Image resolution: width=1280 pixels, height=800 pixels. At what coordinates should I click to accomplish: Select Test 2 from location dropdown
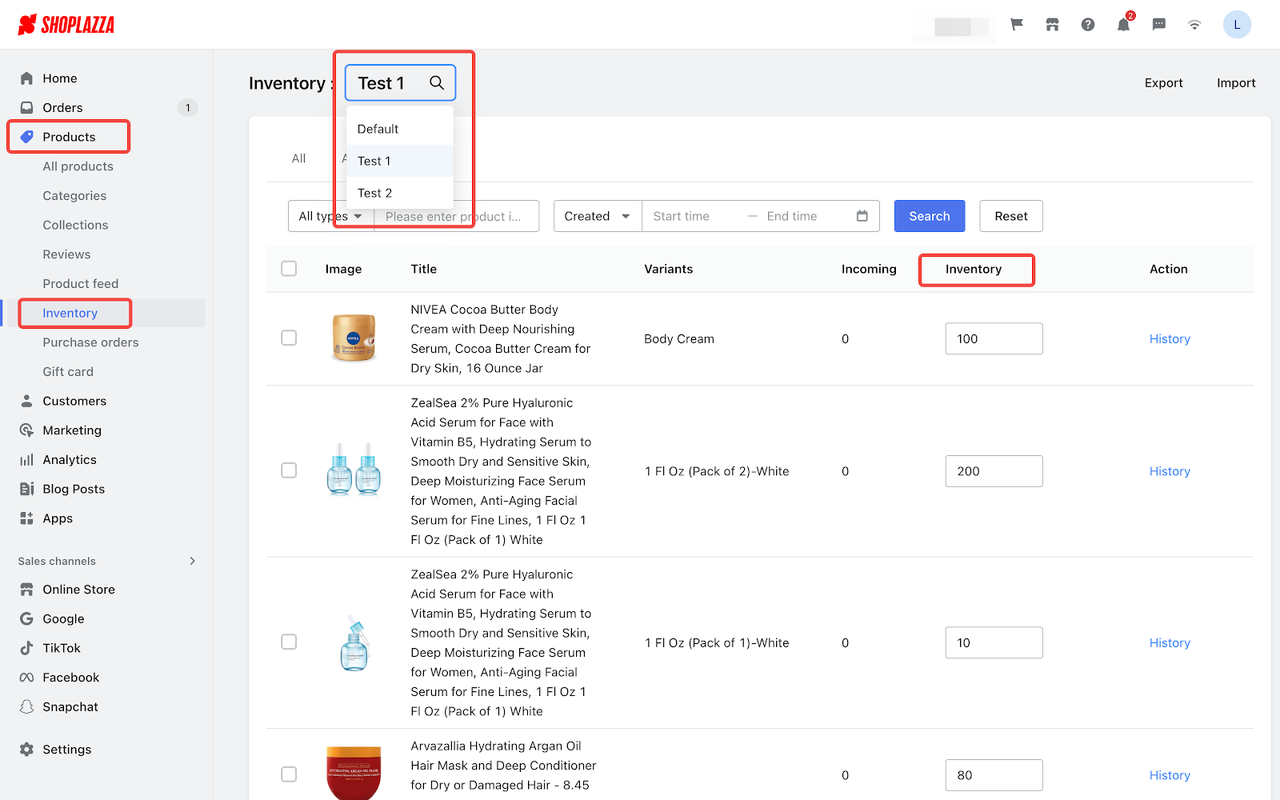coord(400,193)
